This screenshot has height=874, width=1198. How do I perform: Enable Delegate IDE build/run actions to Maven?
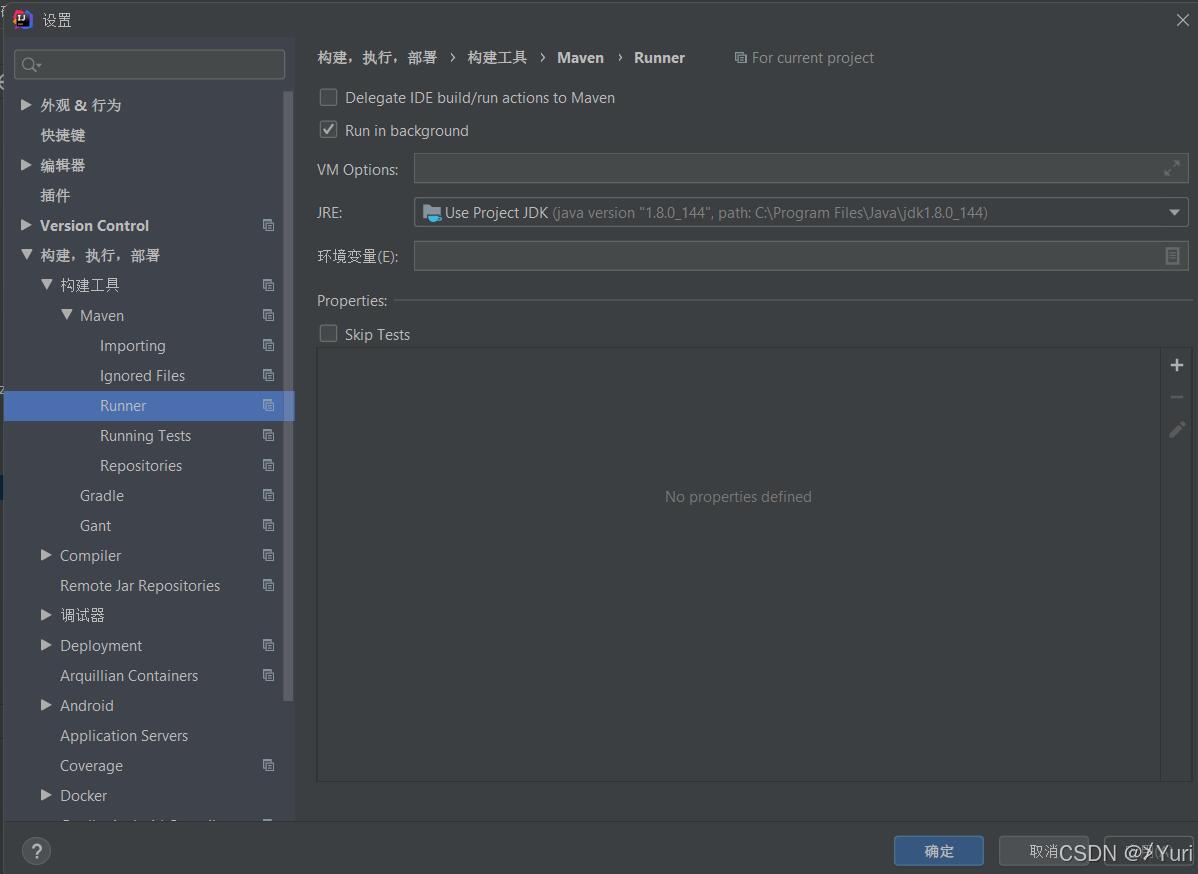pyautogui.click(x=328, y=97)
